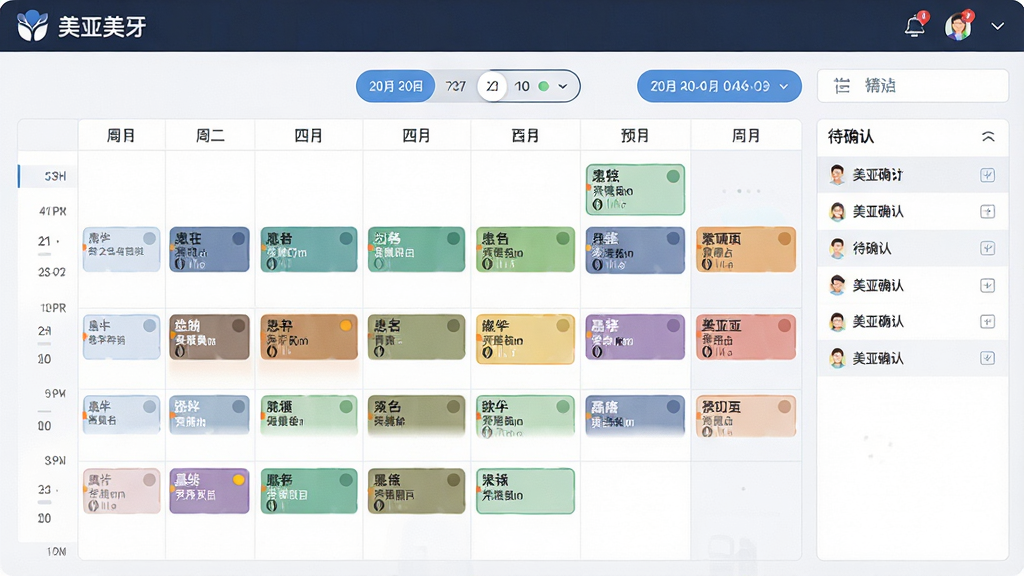Viewport: 1024px width, 576px height.
Task: Open the user profile avatar in the header
Action: coord(958,26)
